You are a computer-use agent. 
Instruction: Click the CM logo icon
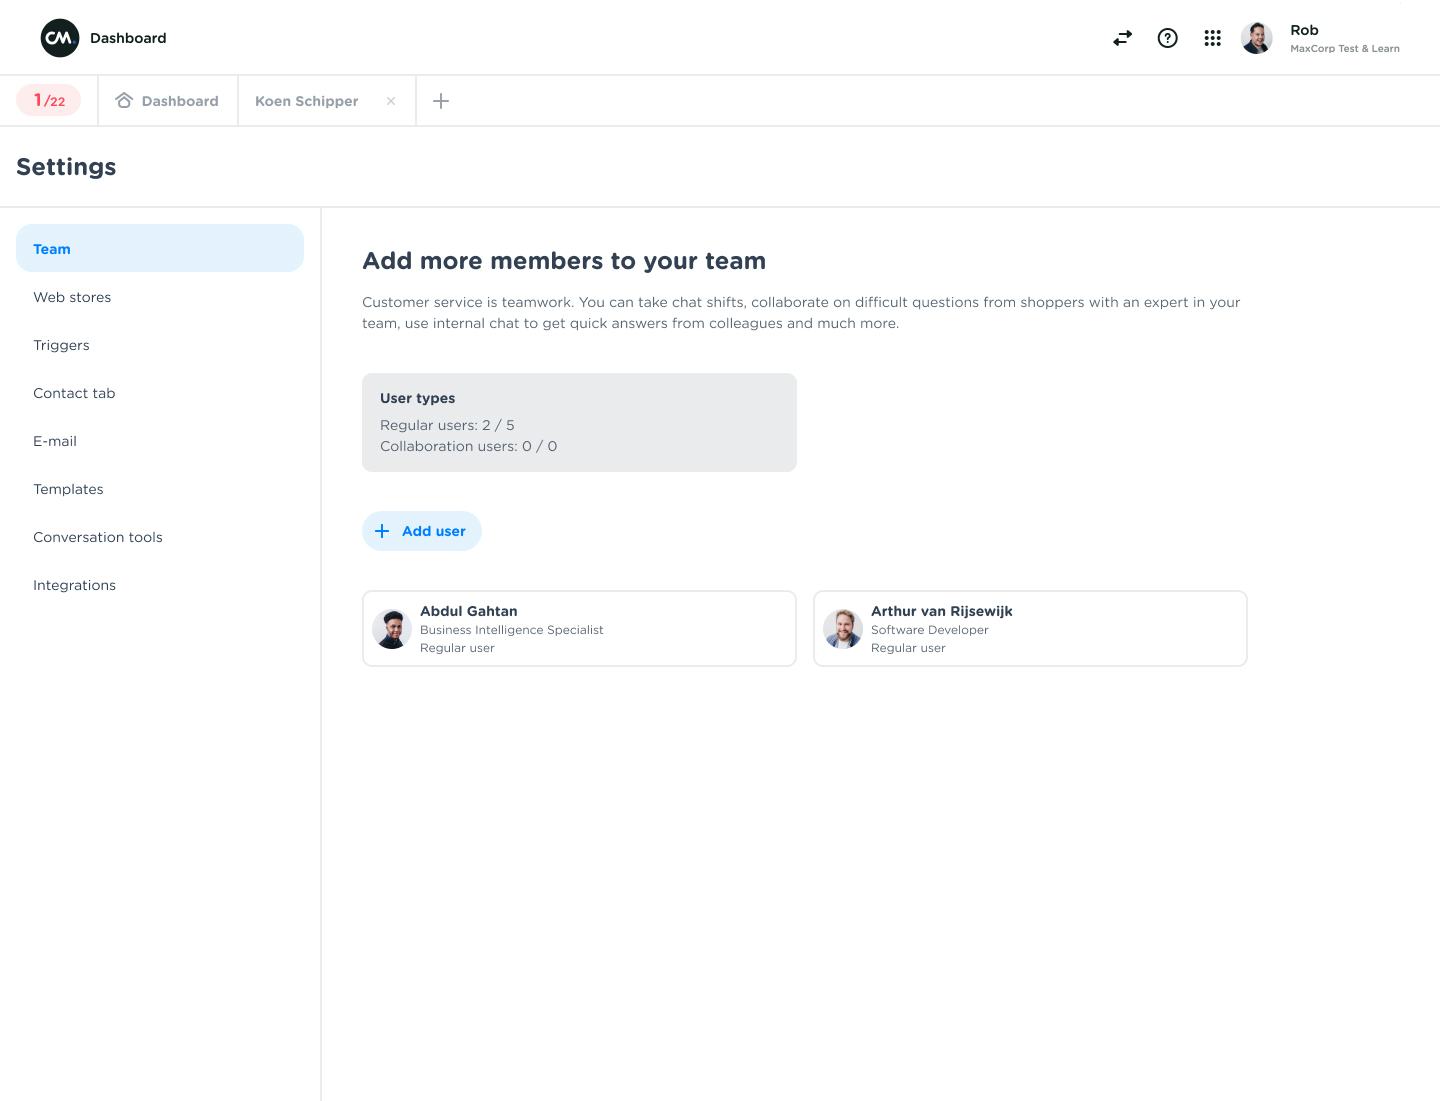(x=60, y=38)
